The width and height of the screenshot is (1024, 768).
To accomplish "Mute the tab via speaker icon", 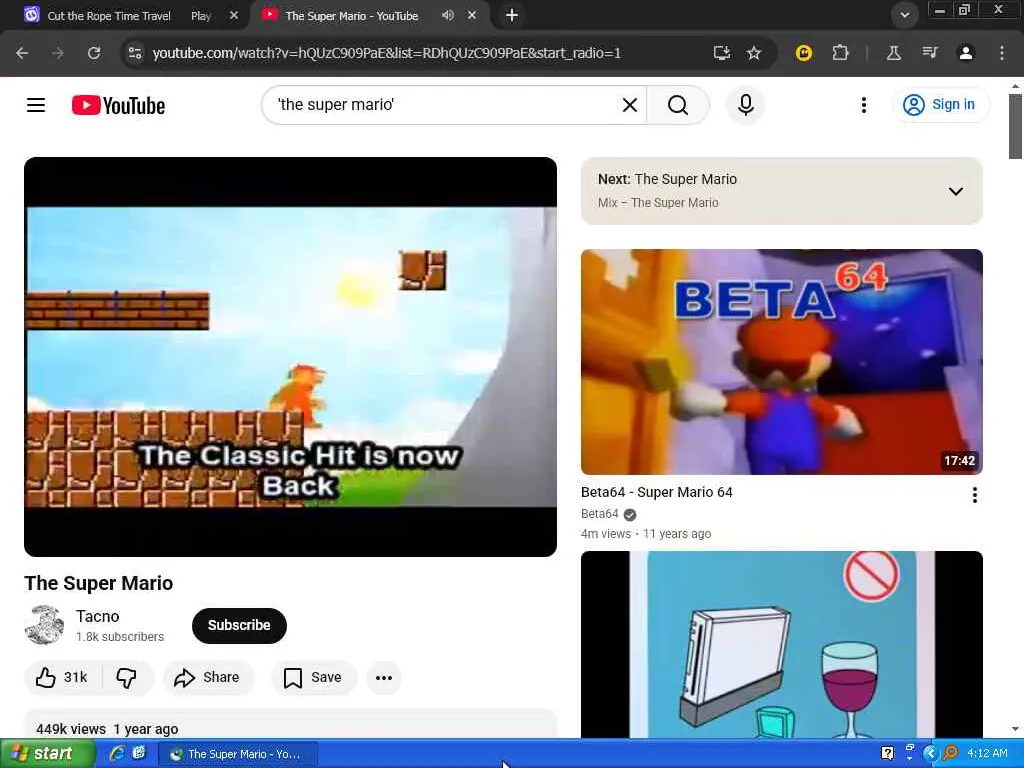I will 447,15.
